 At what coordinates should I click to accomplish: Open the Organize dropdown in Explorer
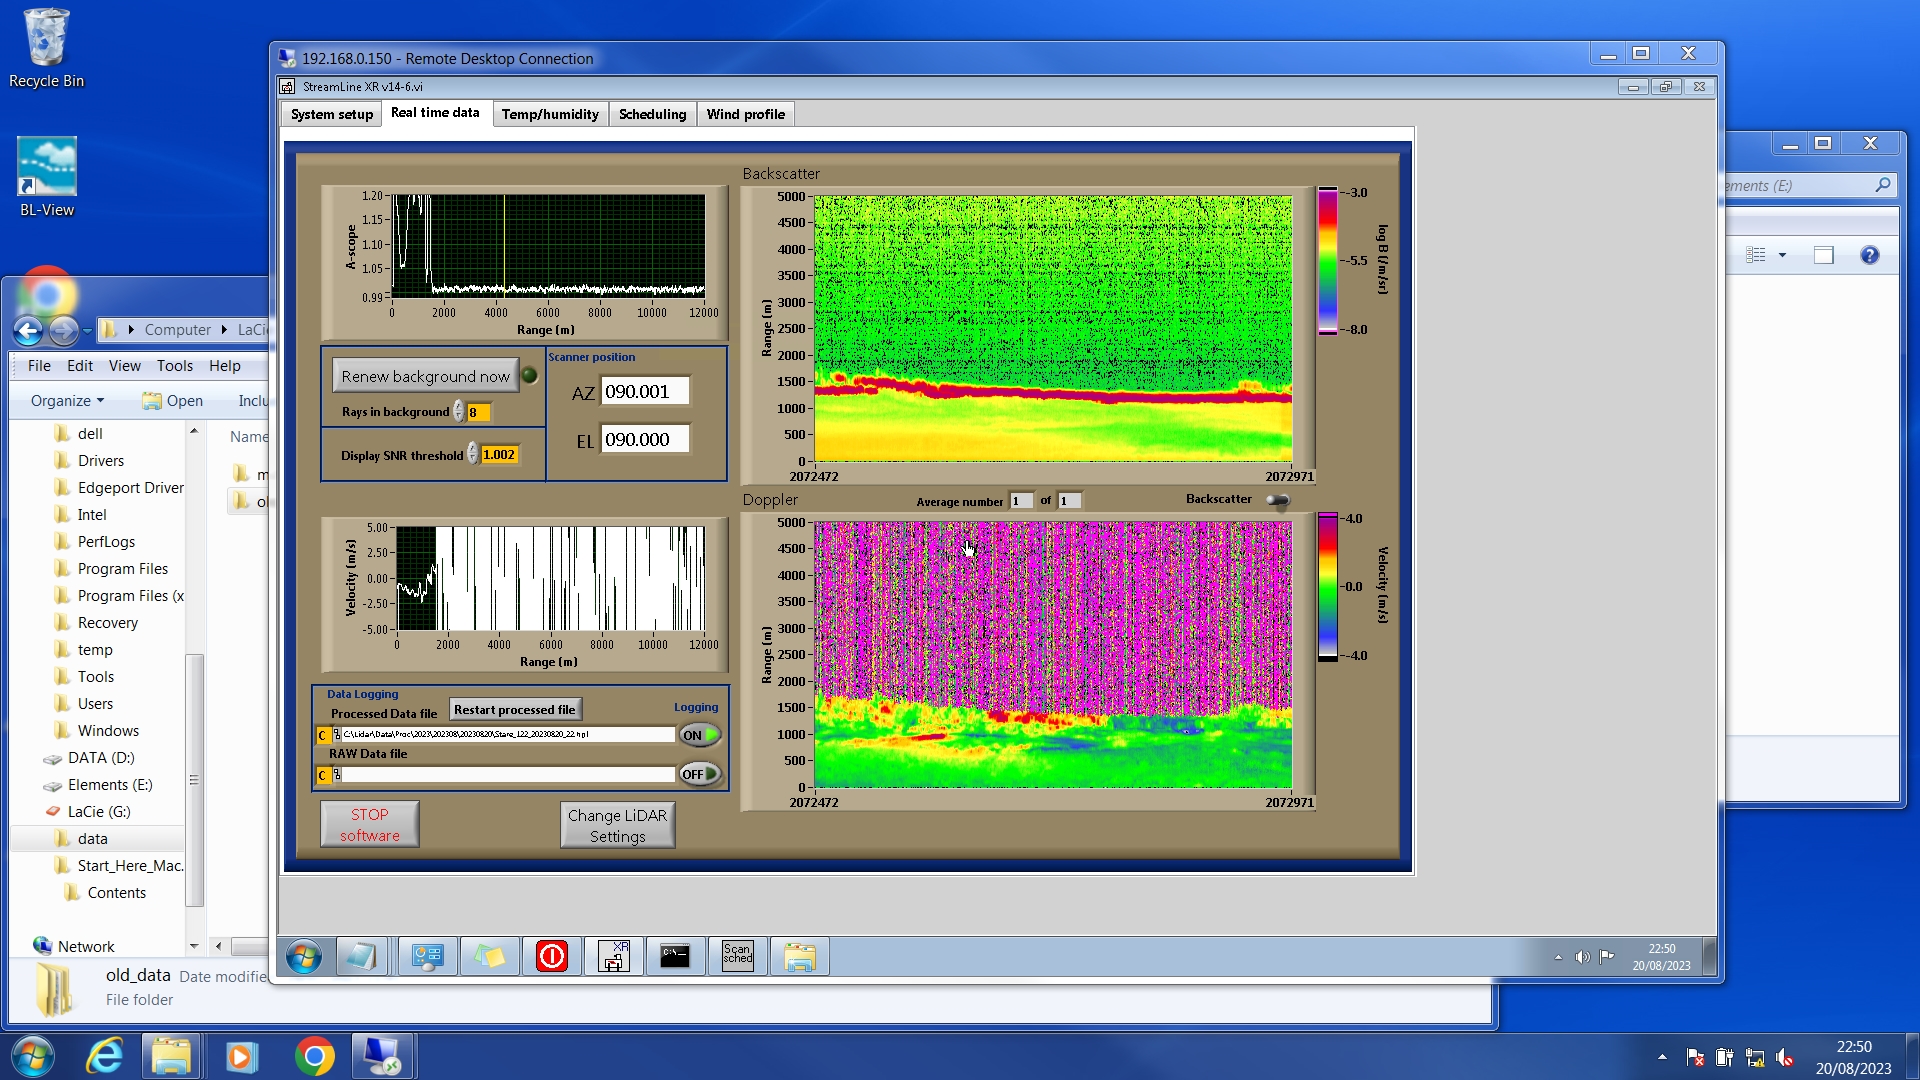[67, 401]
